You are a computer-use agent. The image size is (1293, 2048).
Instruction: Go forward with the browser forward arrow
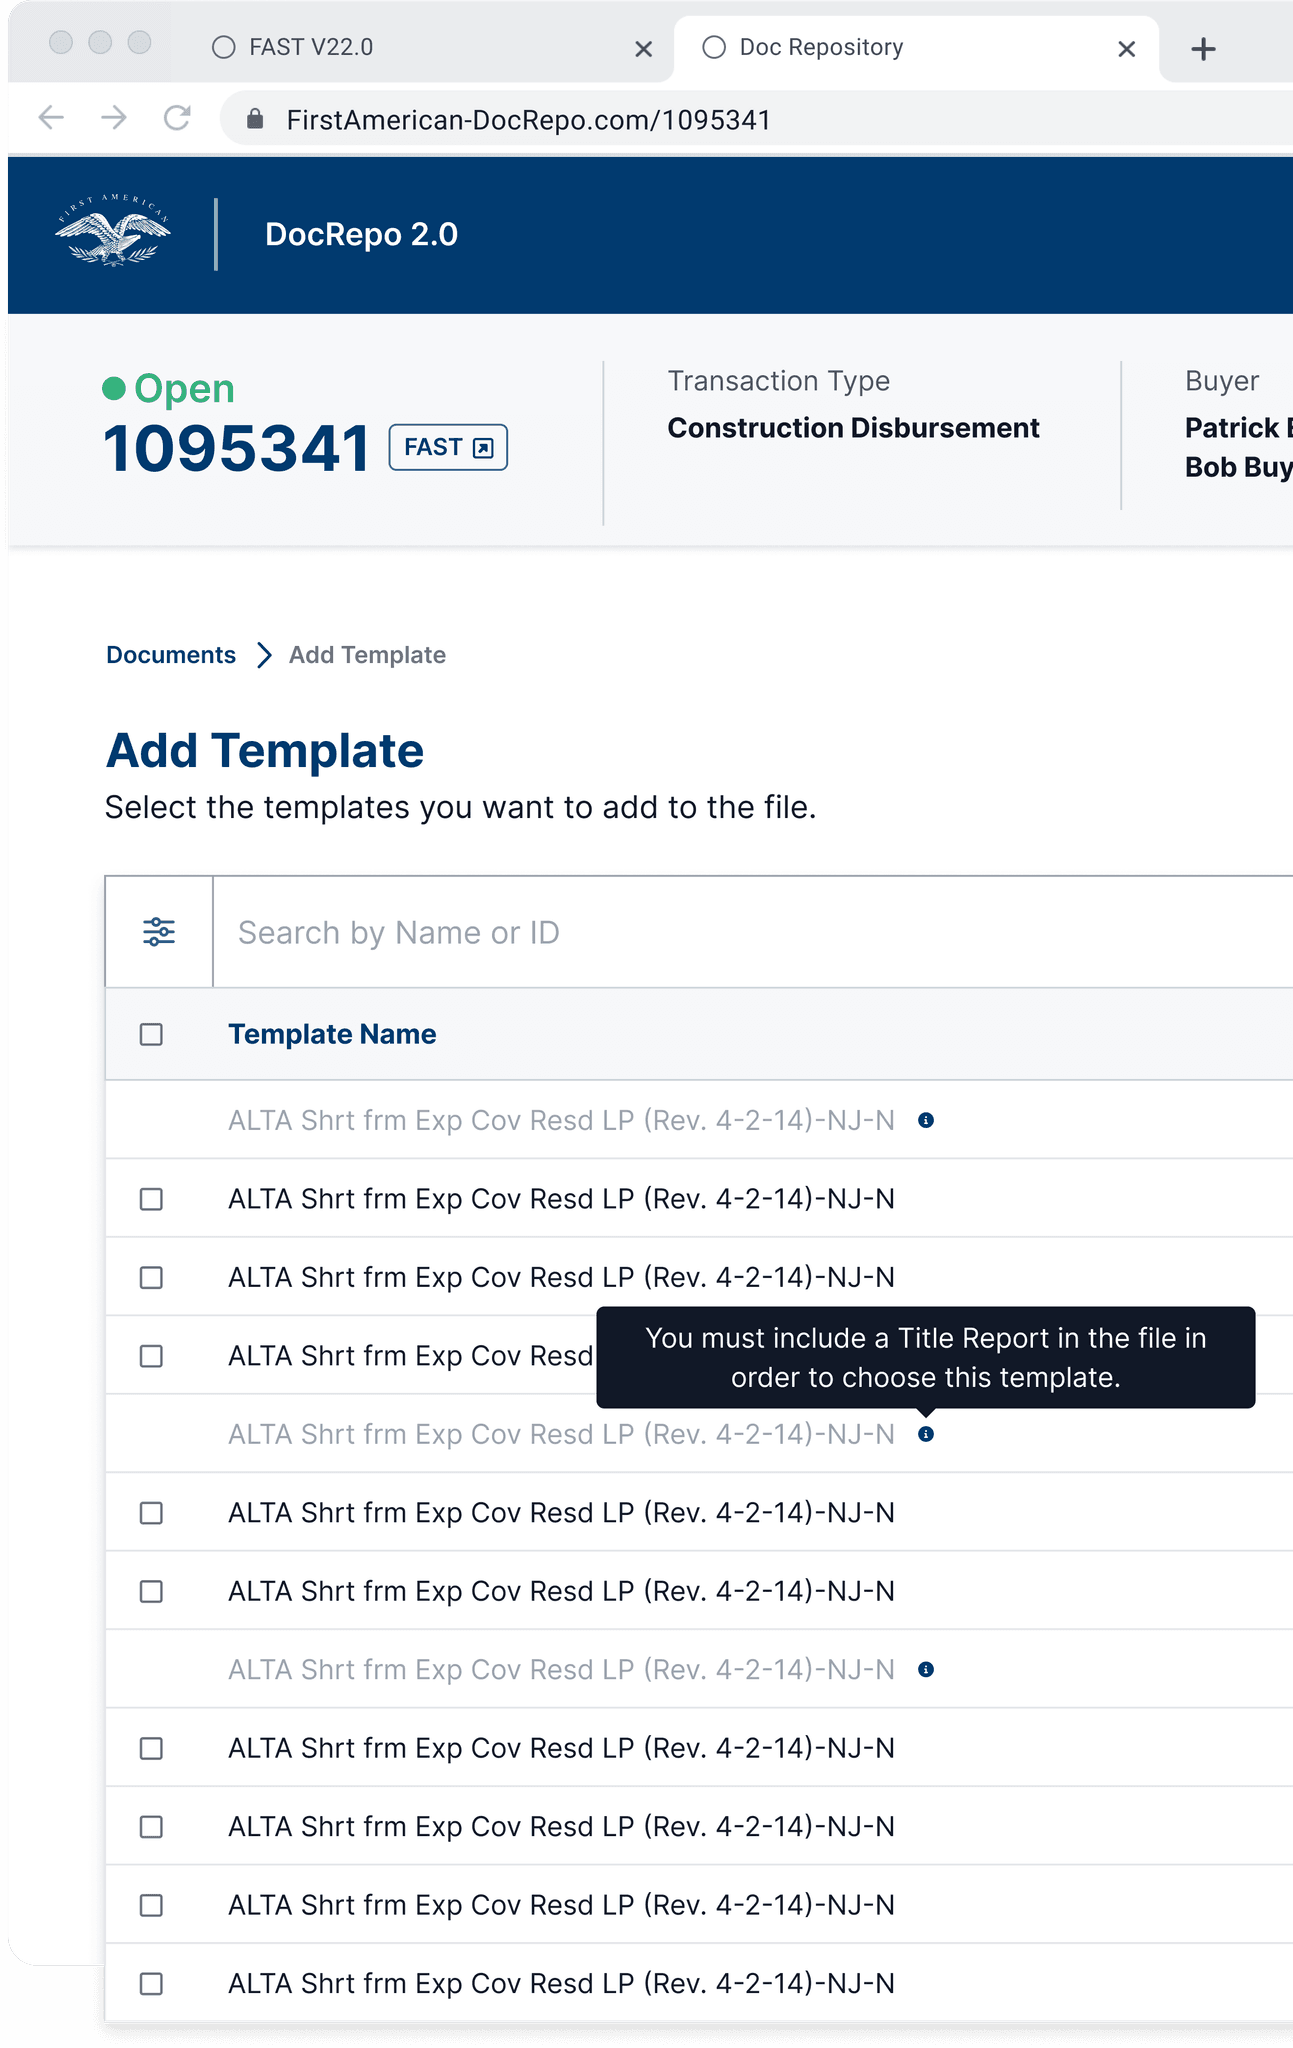coord(114,118)
